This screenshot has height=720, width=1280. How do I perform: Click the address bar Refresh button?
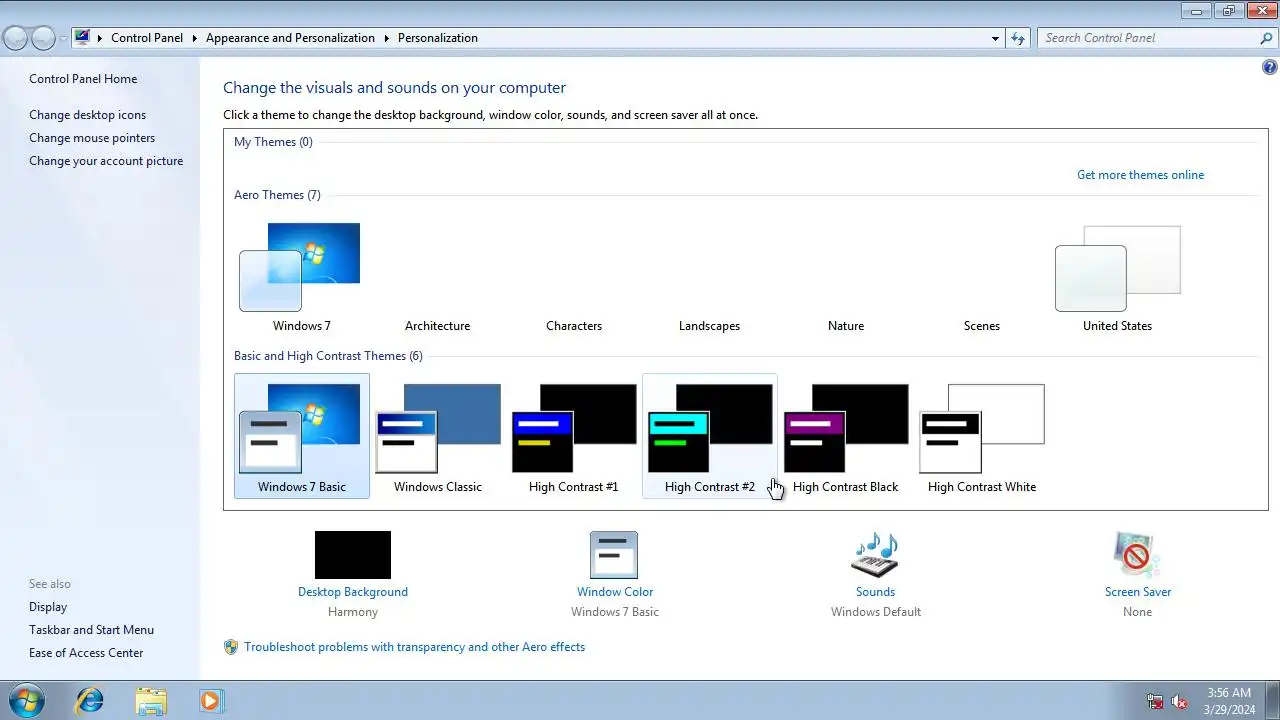click(1018, 38)
